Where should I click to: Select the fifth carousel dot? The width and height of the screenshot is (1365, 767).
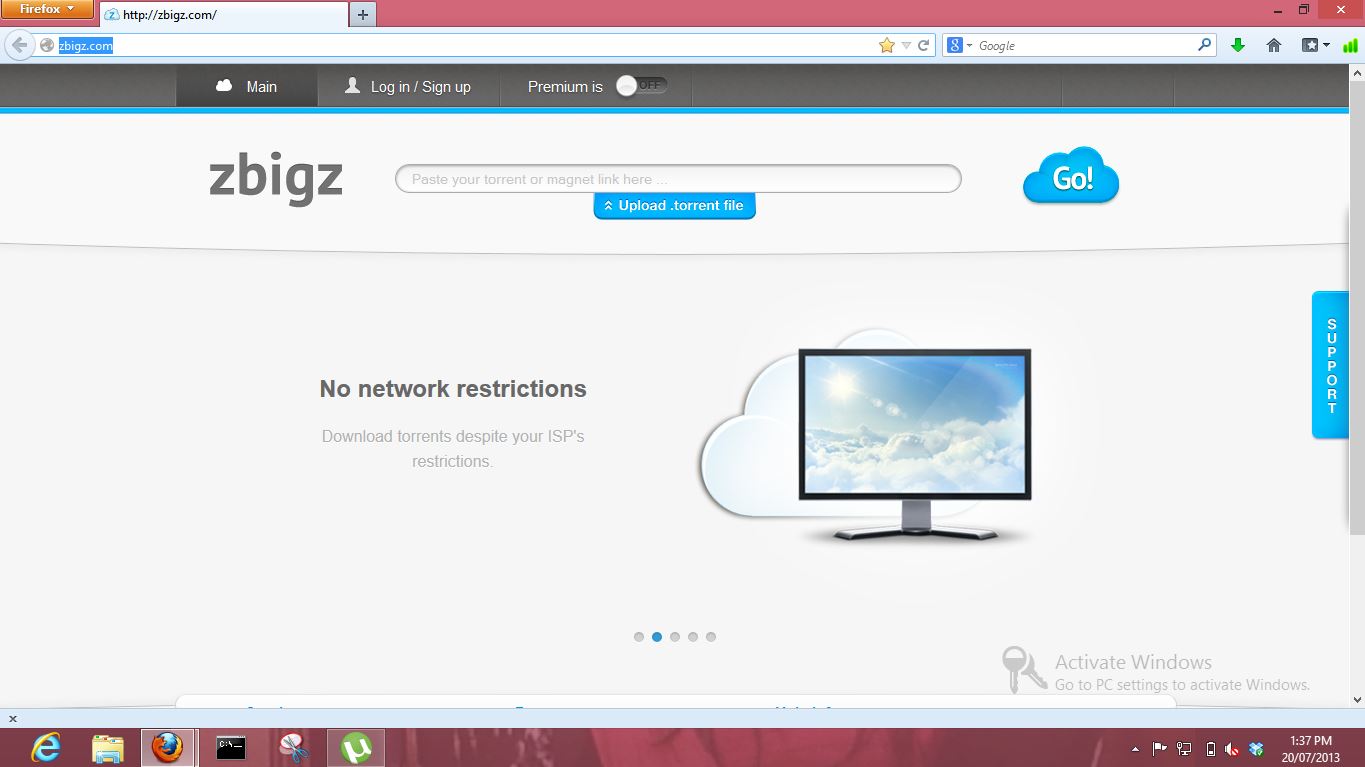tap(711, 637)
